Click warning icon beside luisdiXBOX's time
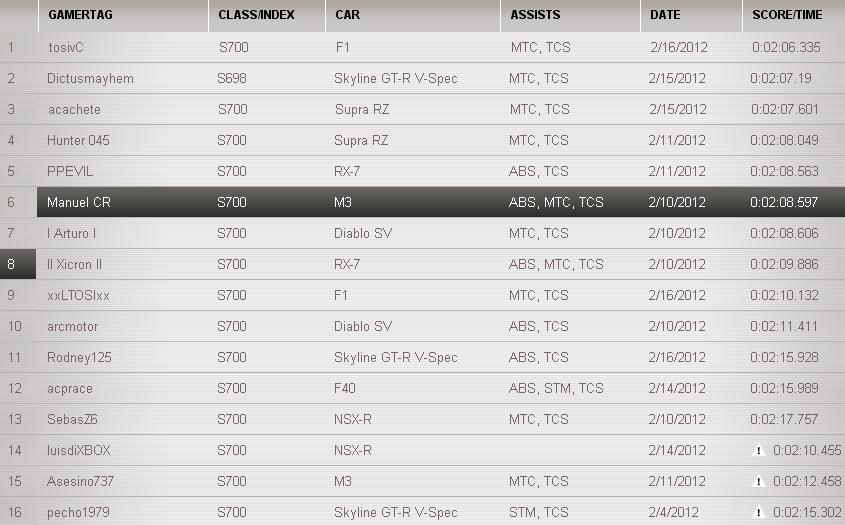Screen dimensions: 845x525 [758, 451]
